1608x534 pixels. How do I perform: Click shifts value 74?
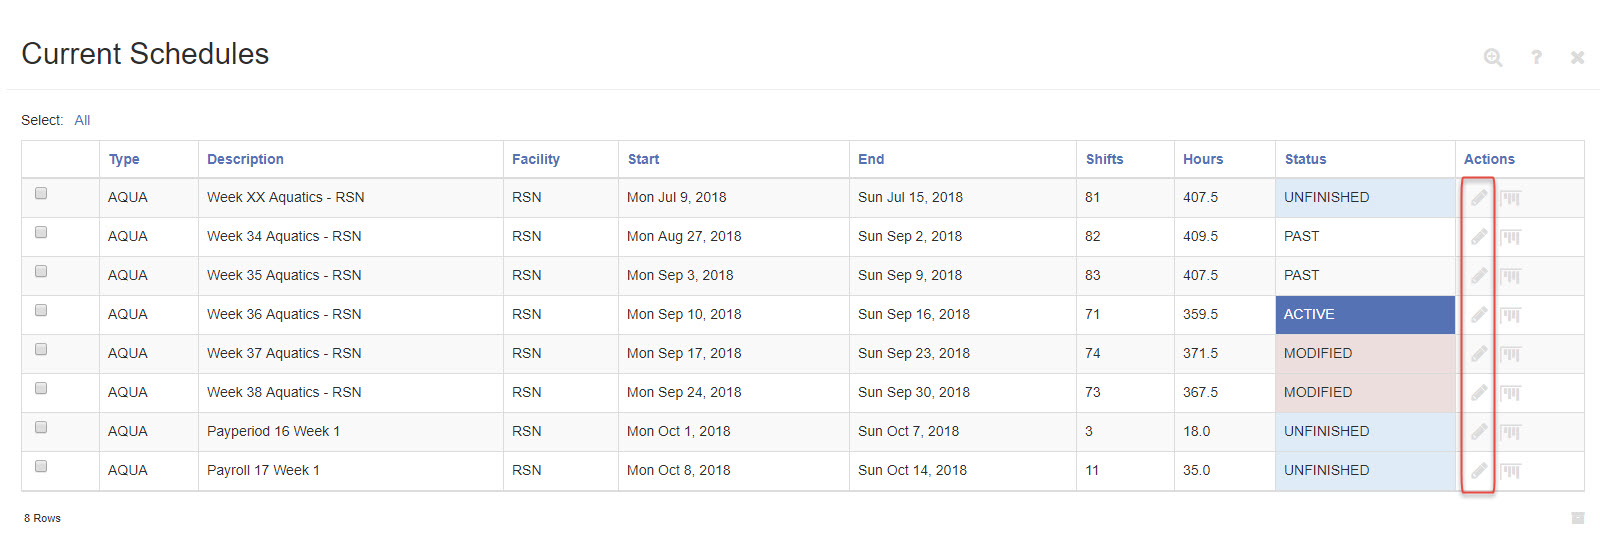(x=1092, y=353)
